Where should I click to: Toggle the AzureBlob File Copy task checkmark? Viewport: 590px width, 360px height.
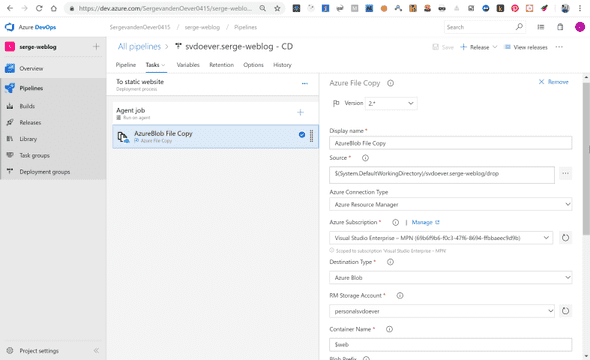click(302, 135)
